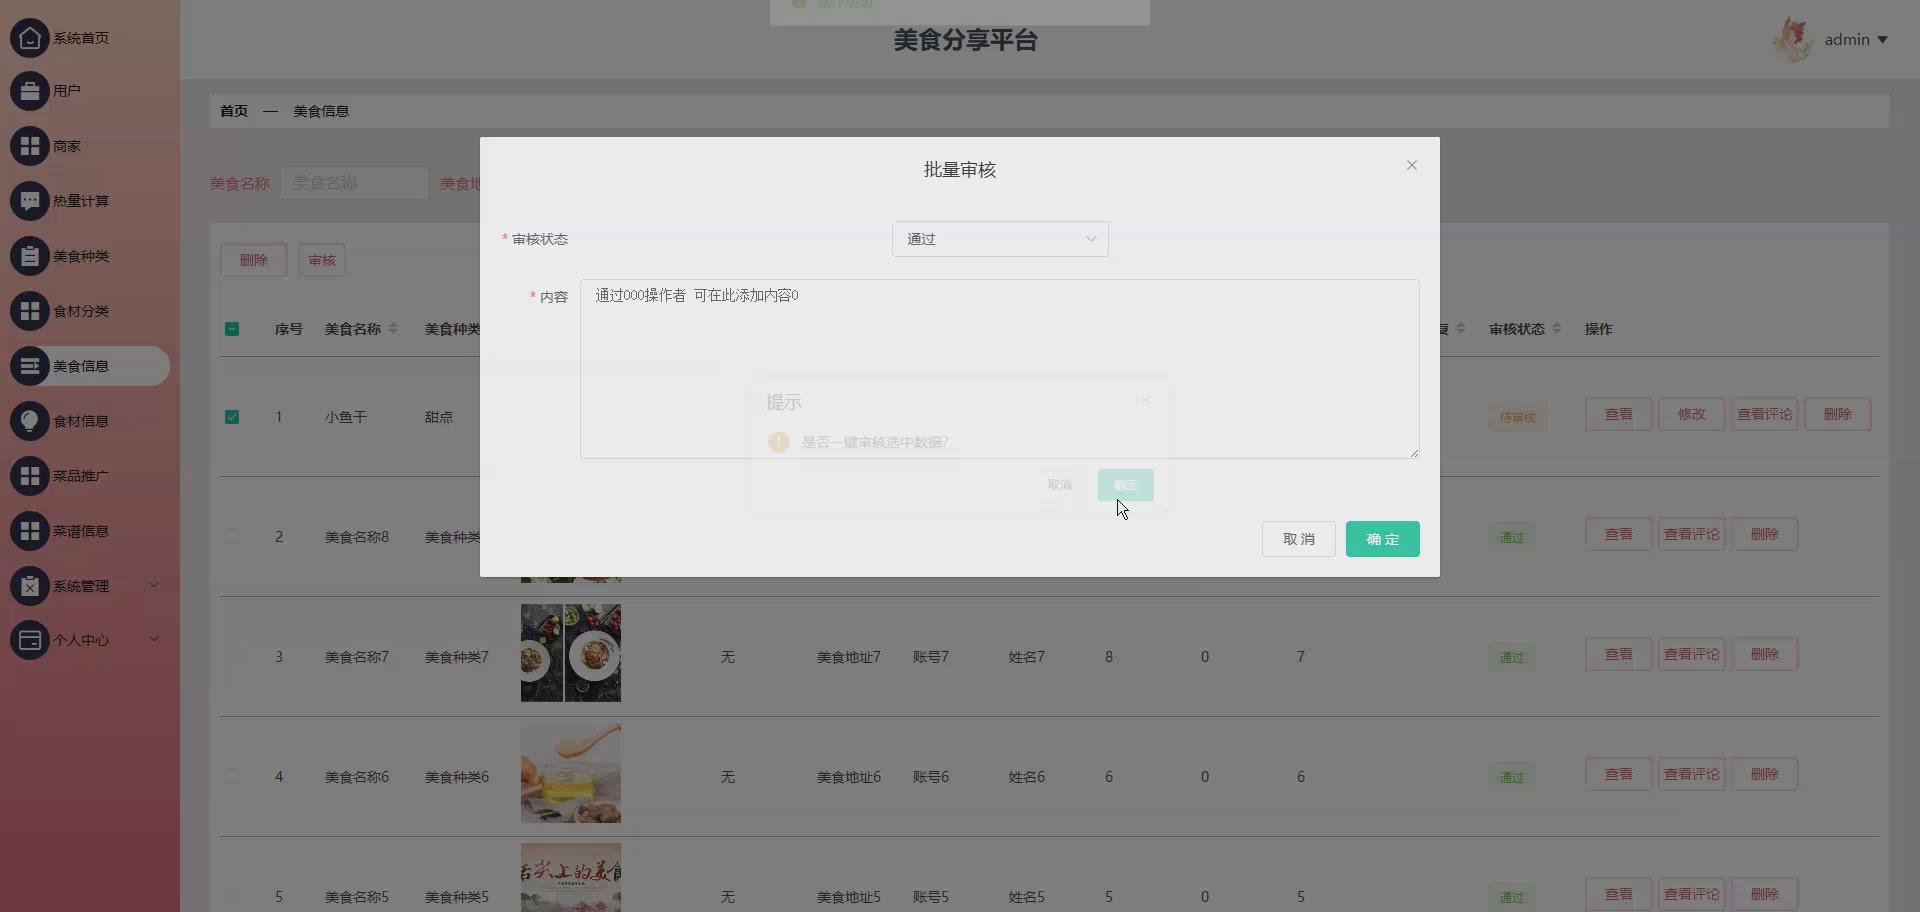Toggle the select-all checkbox in table header
1920x912 pixels.
click(x=232, y=328)
